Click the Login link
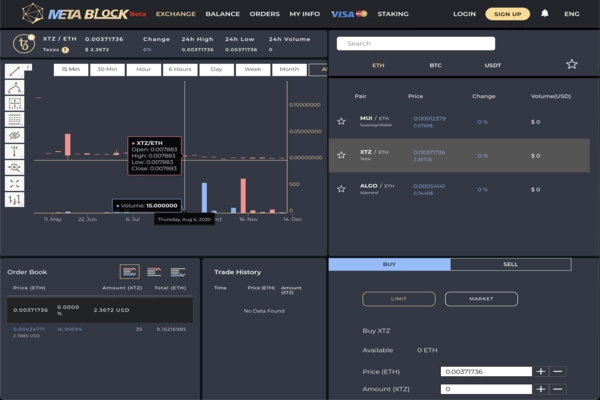600x400 pixels. tap(465, 14)
